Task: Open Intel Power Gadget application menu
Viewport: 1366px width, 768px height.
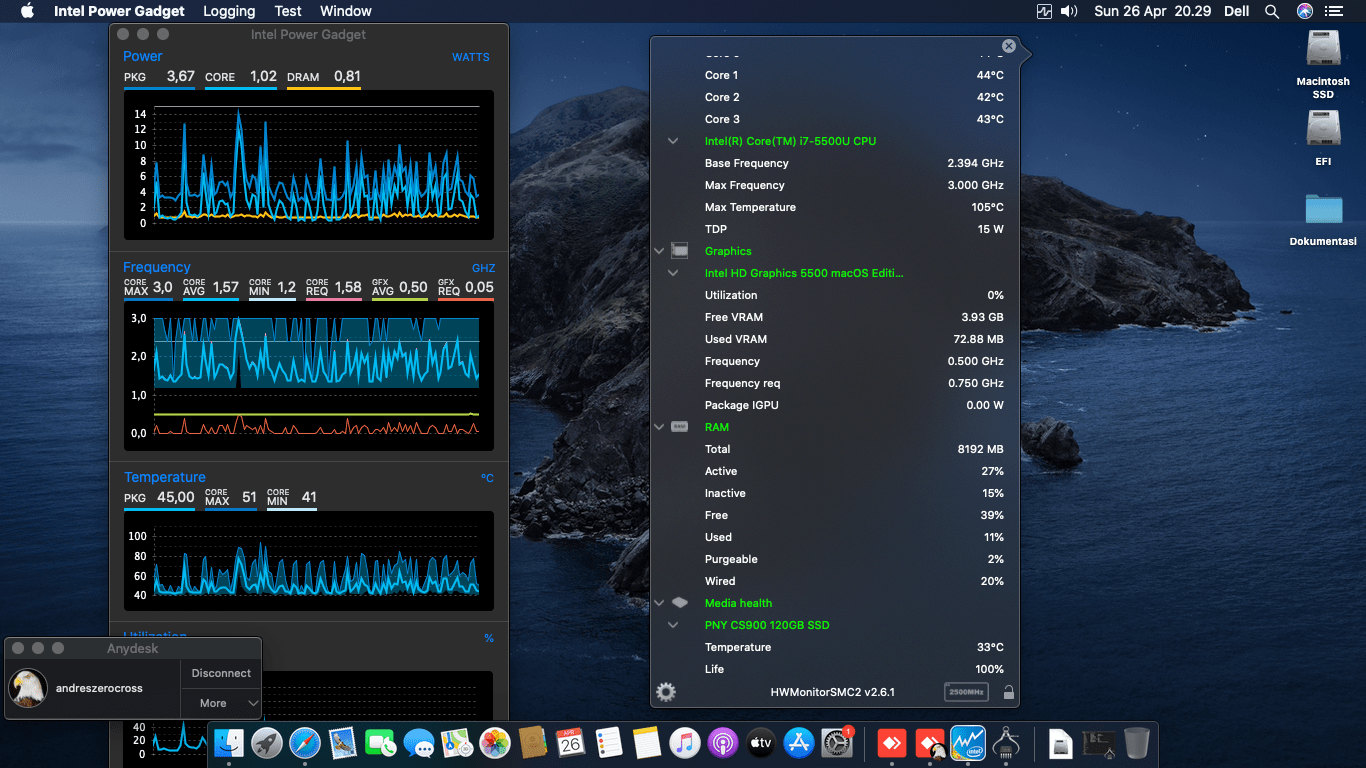Action: pyautogui.click(x=119, y=11)
